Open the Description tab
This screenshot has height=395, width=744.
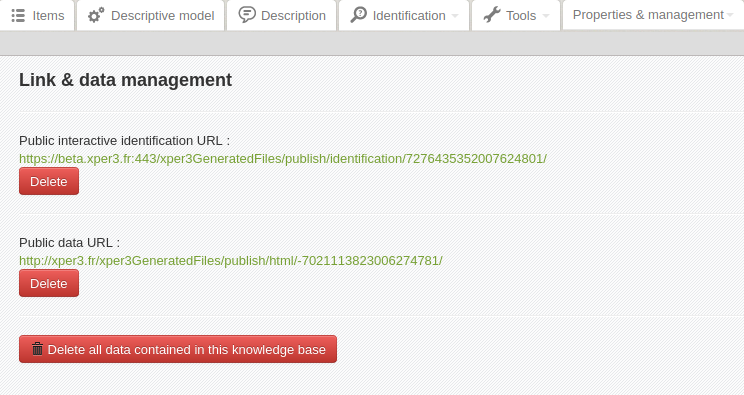click(x=282, y=15)
